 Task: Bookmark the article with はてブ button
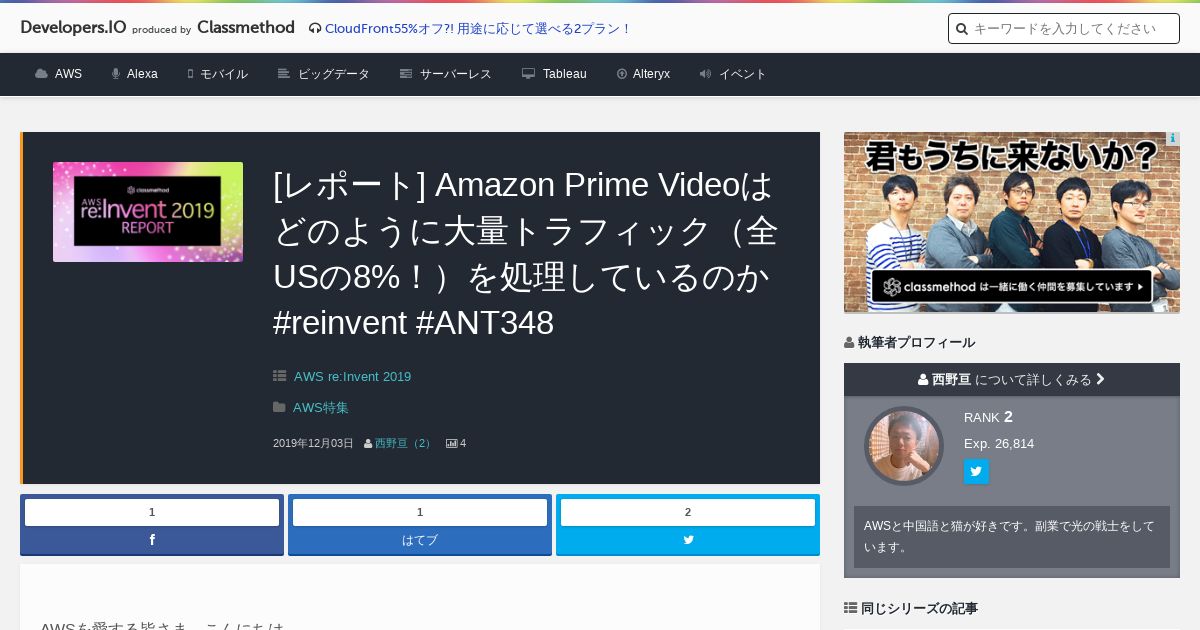[420, 540]
